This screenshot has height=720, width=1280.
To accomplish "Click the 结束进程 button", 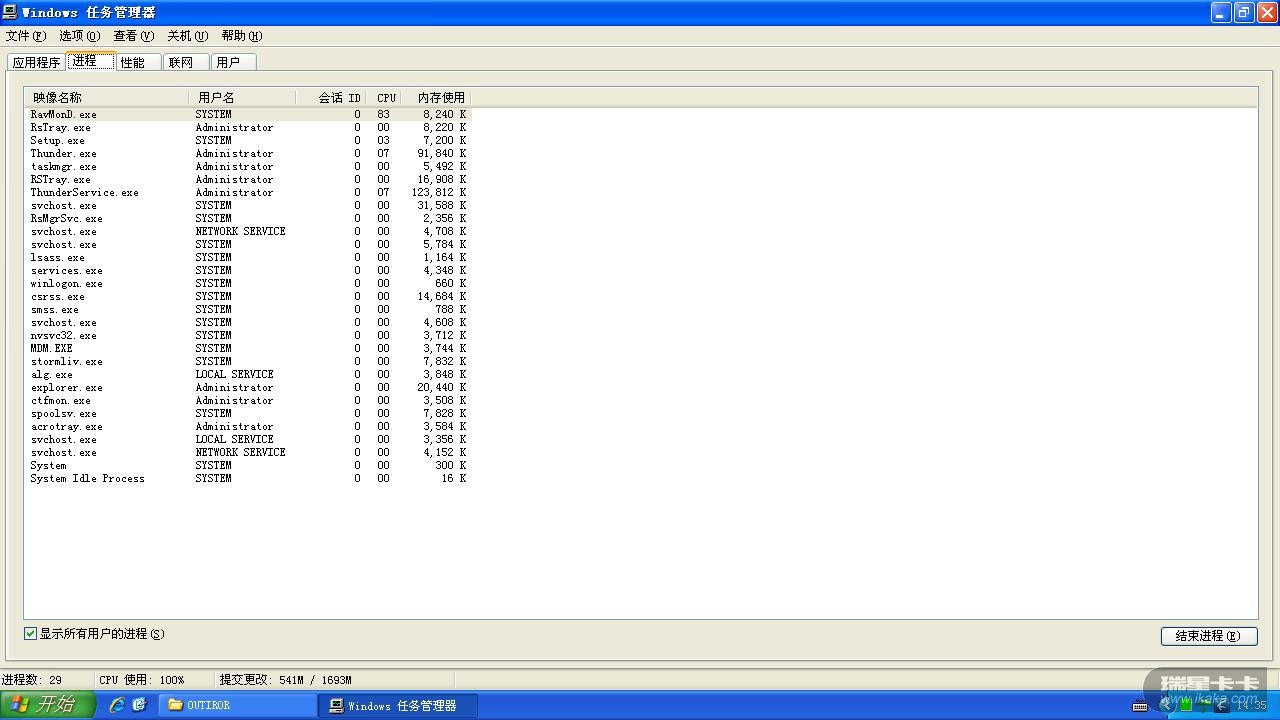I will coord(1209,636).
